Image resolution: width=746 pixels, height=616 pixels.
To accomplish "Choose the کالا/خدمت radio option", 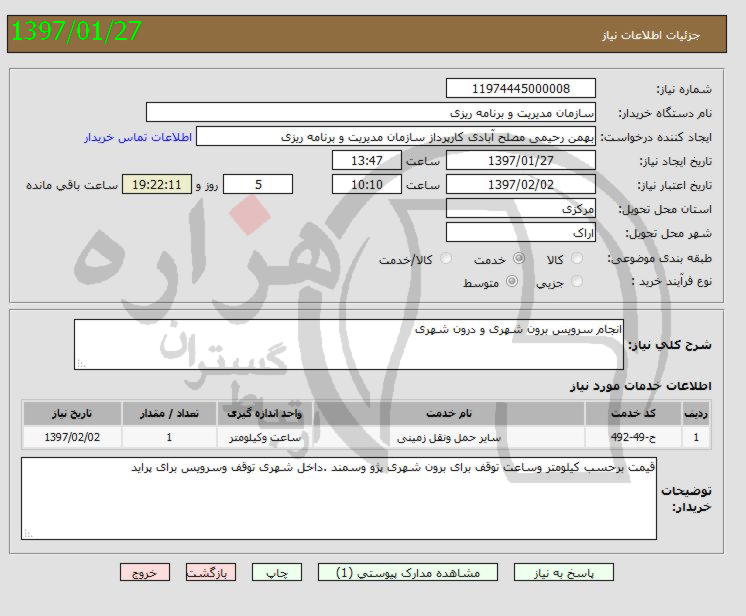I will pos(445,260).
